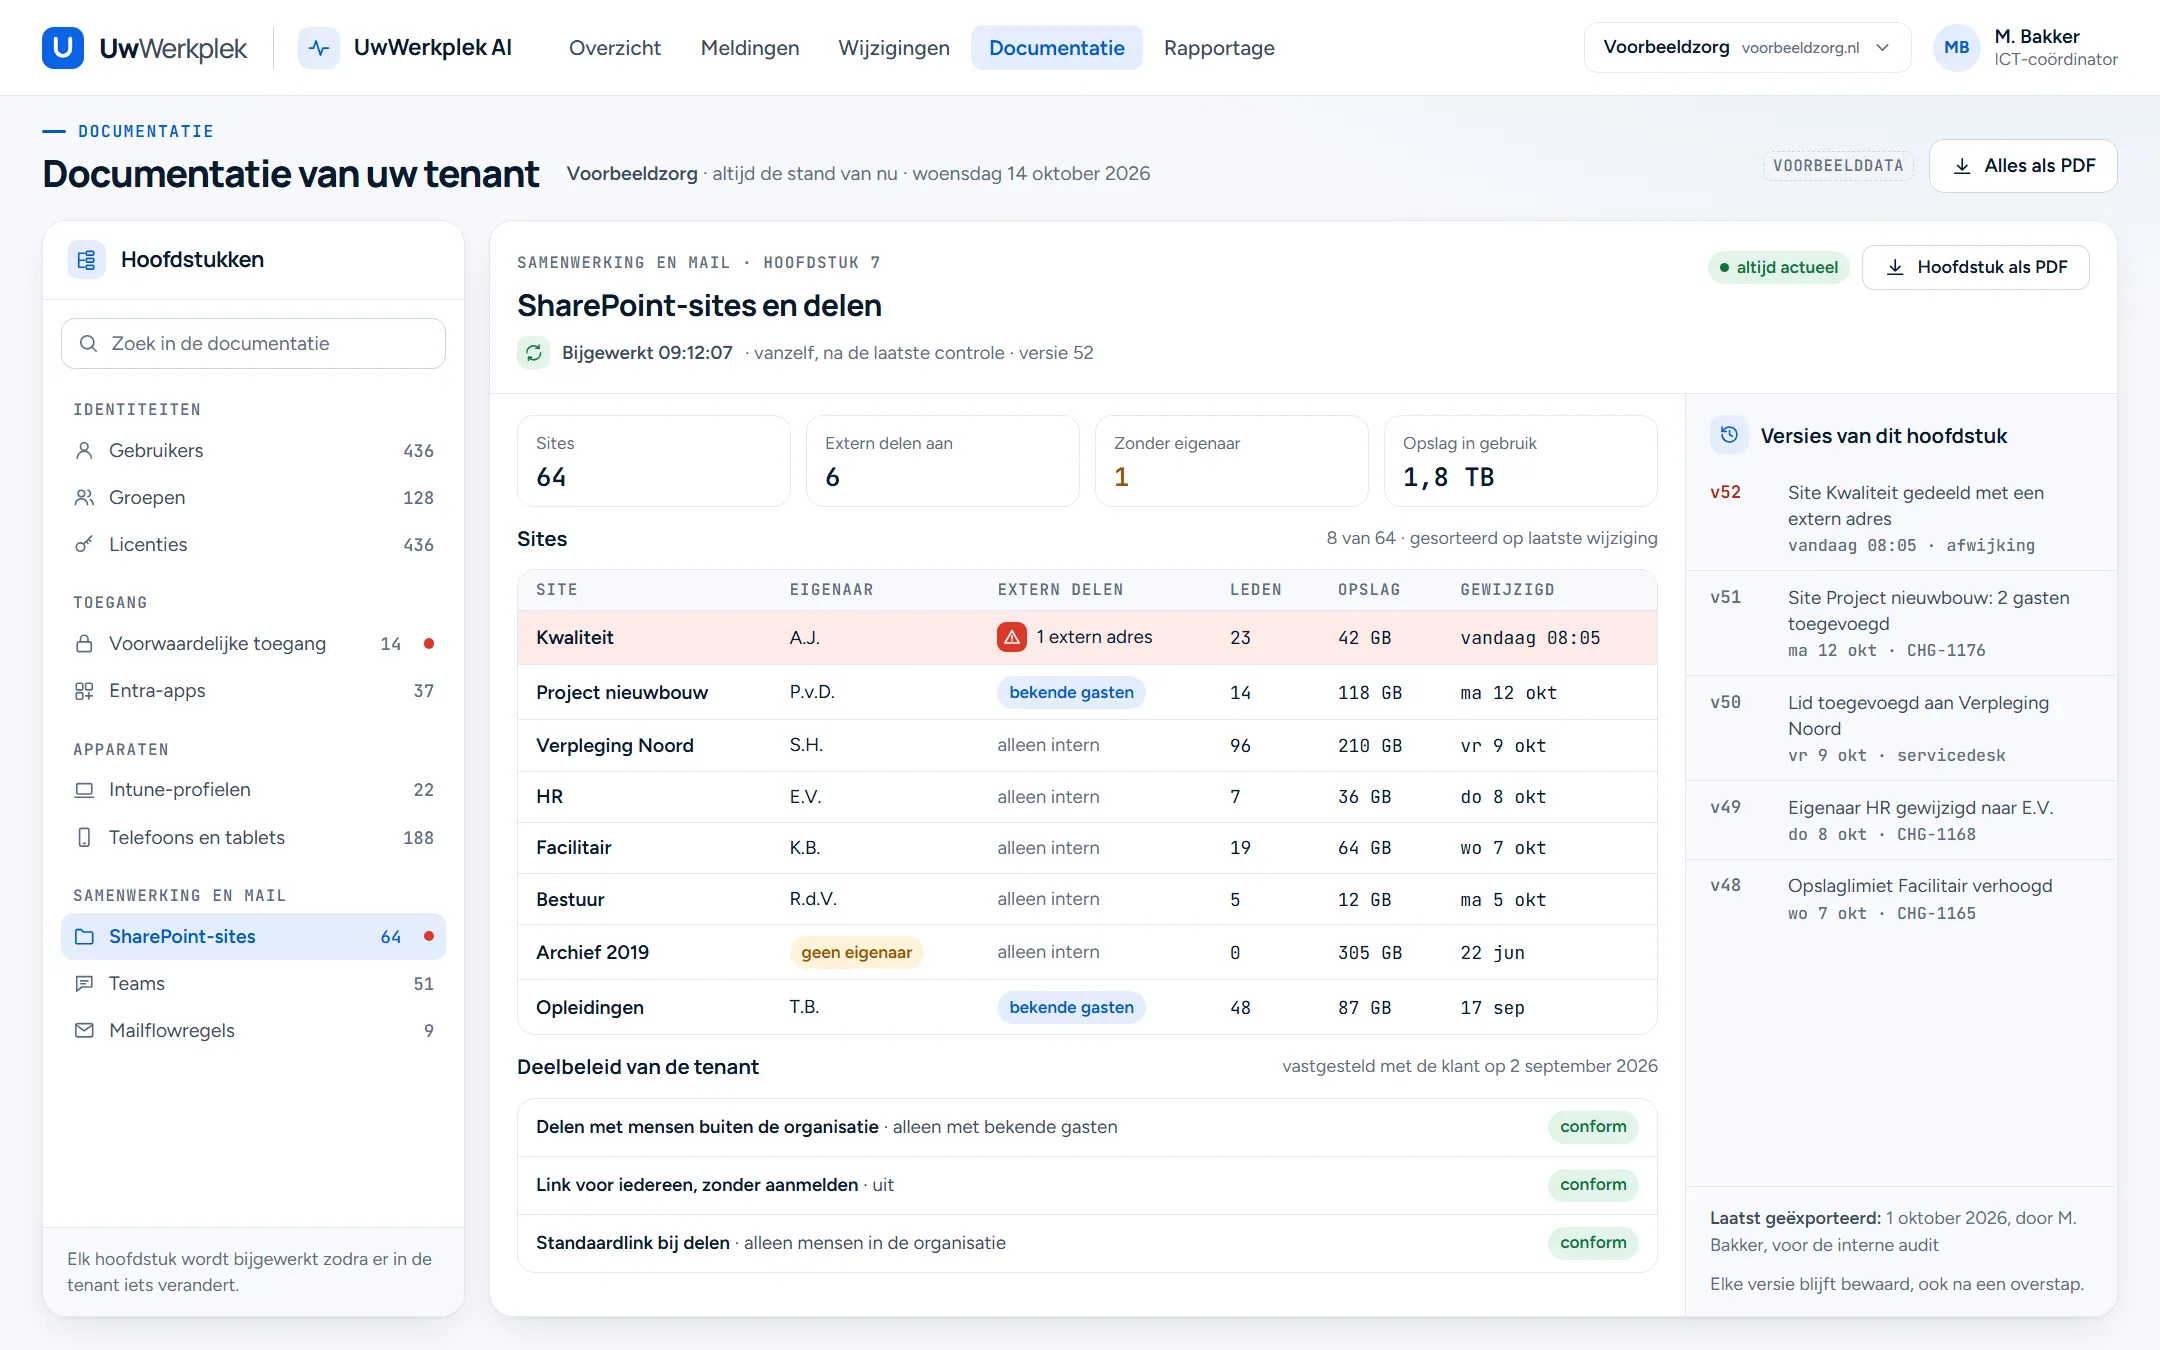
Task: Click the Zonder eigenaar card
Action: [1231, 461]
